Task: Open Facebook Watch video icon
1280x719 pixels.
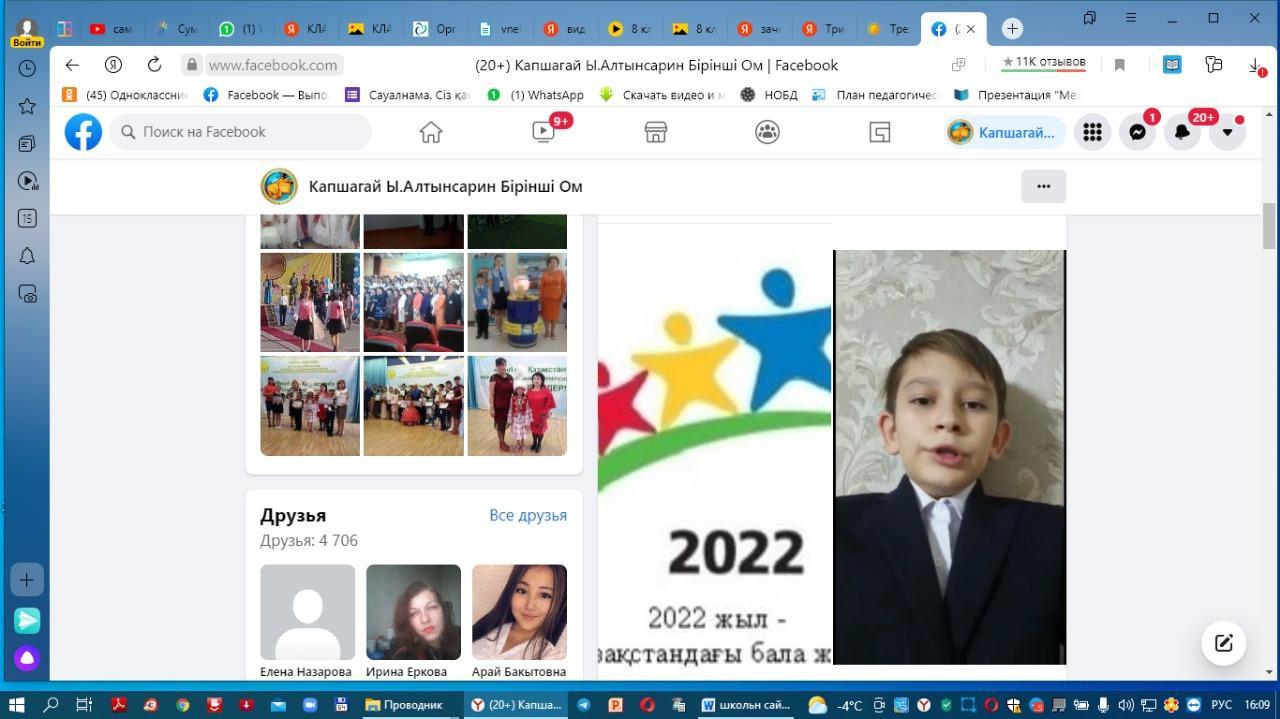Action: point(543,132)
